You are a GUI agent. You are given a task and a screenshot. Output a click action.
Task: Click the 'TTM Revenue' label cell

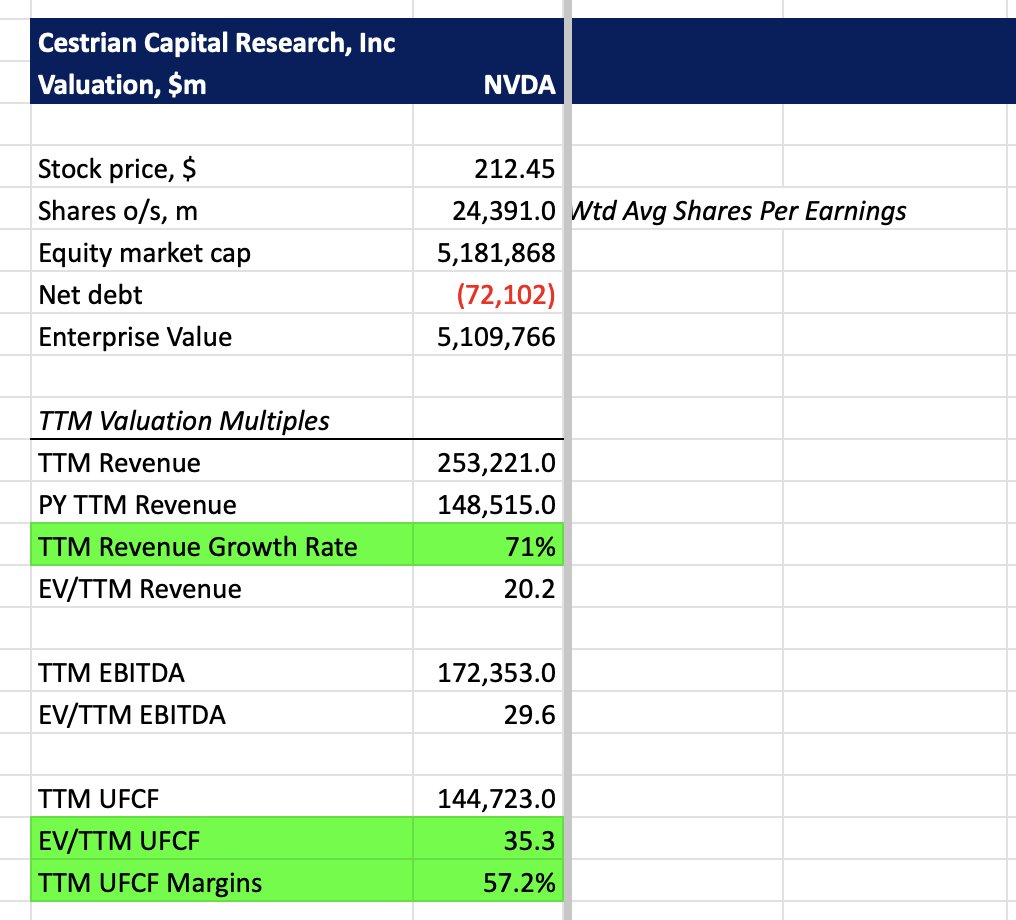[x=222, y=462]
